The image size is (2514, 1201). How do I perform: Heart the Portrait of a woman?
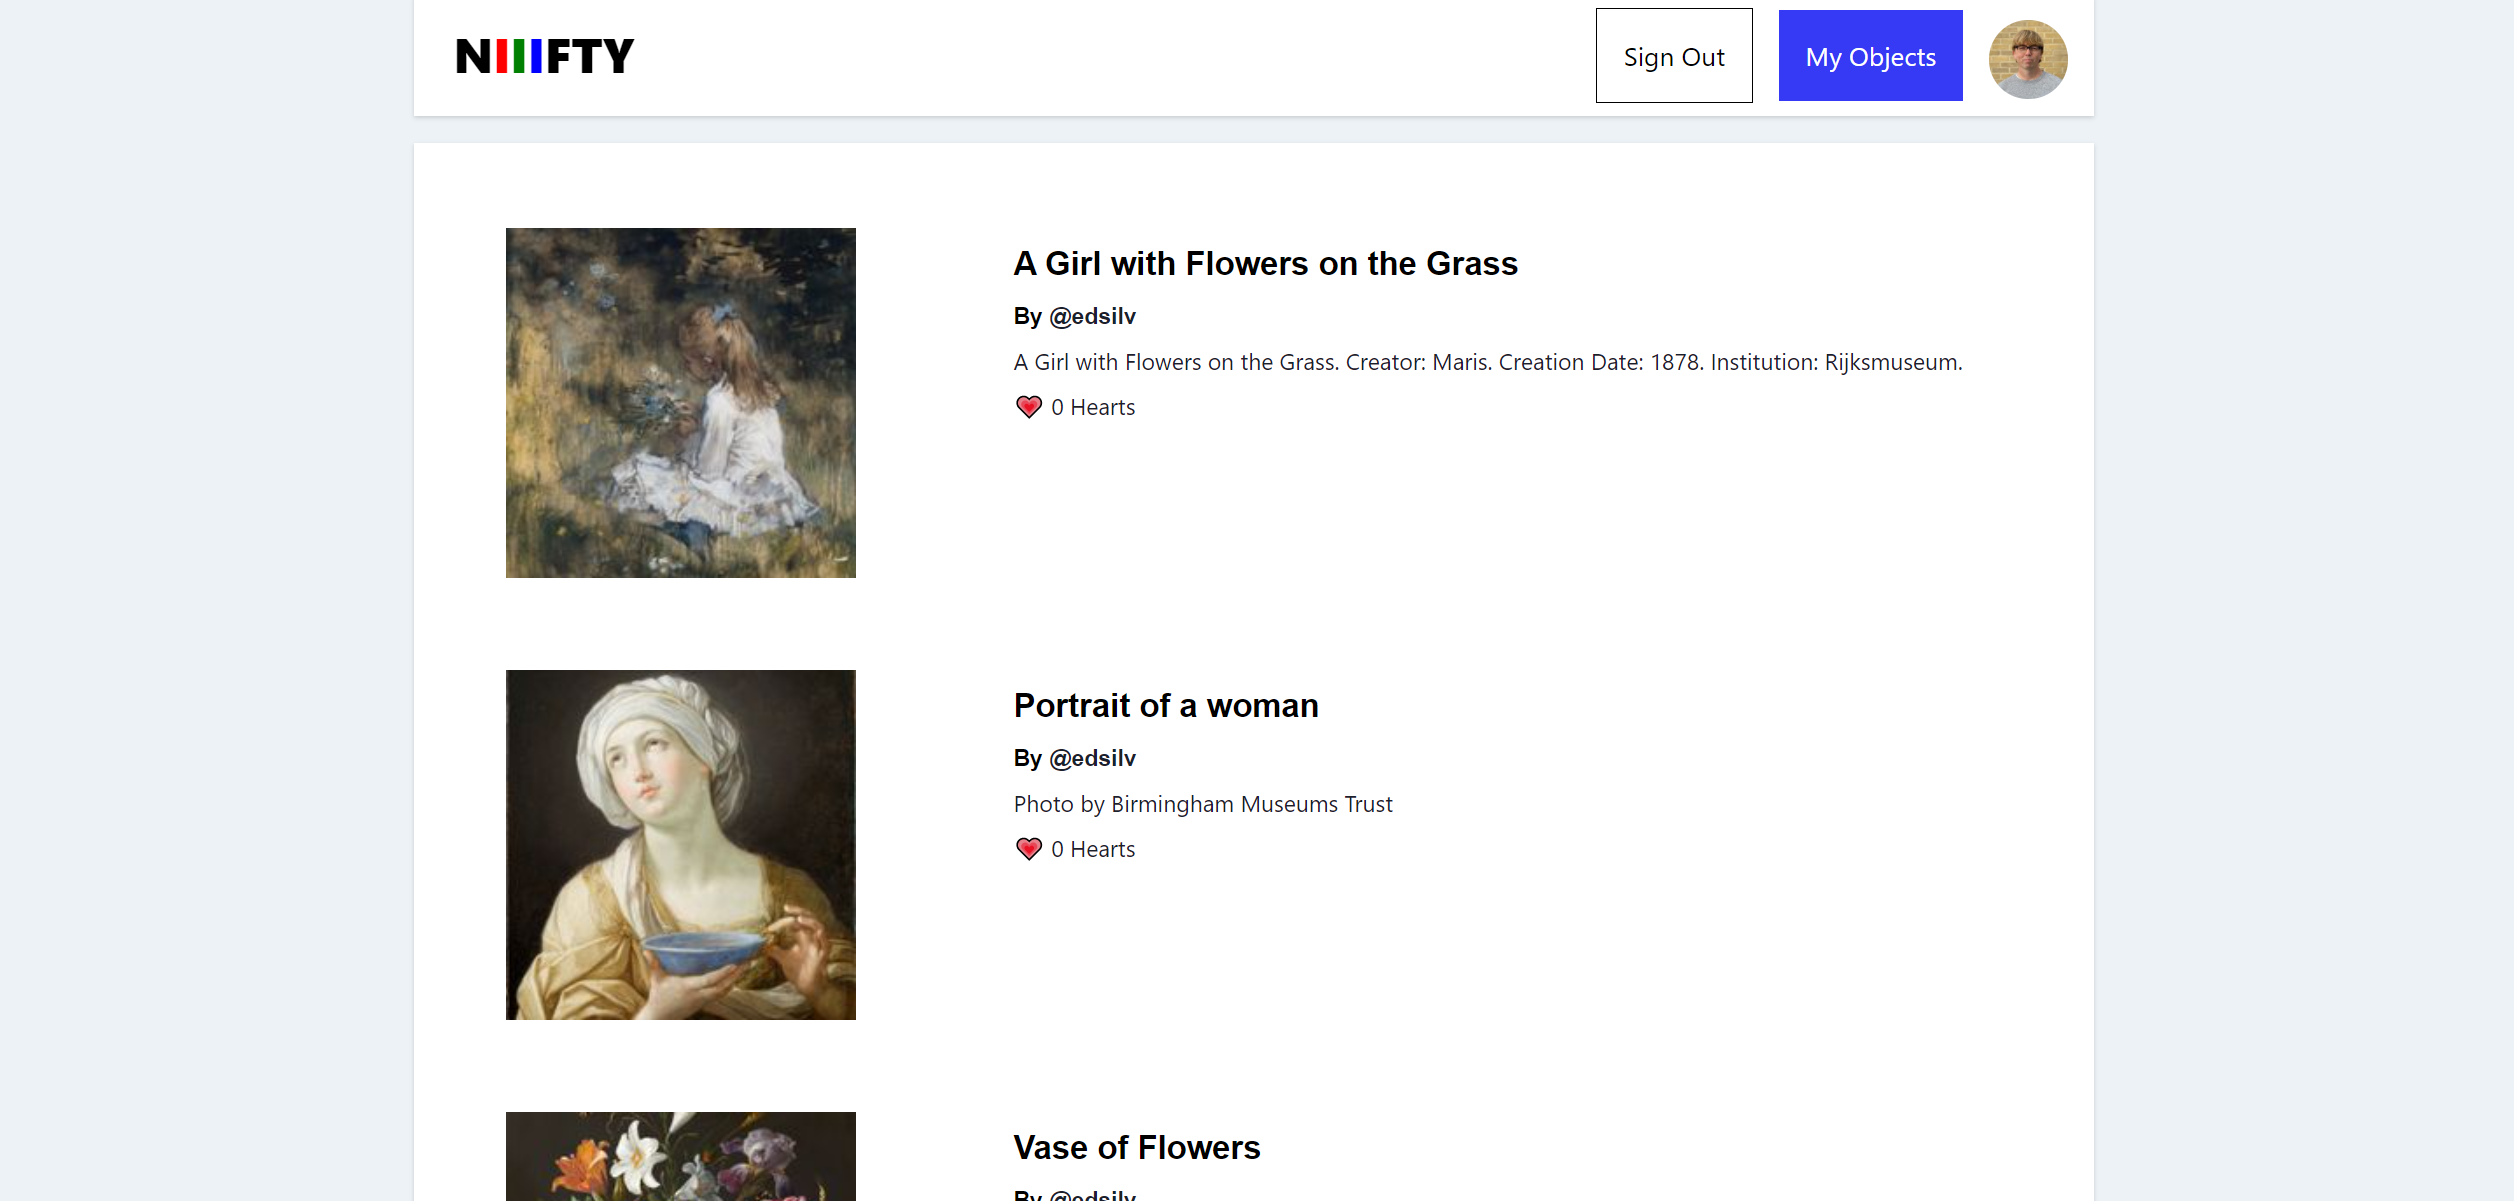[1029, 849]
